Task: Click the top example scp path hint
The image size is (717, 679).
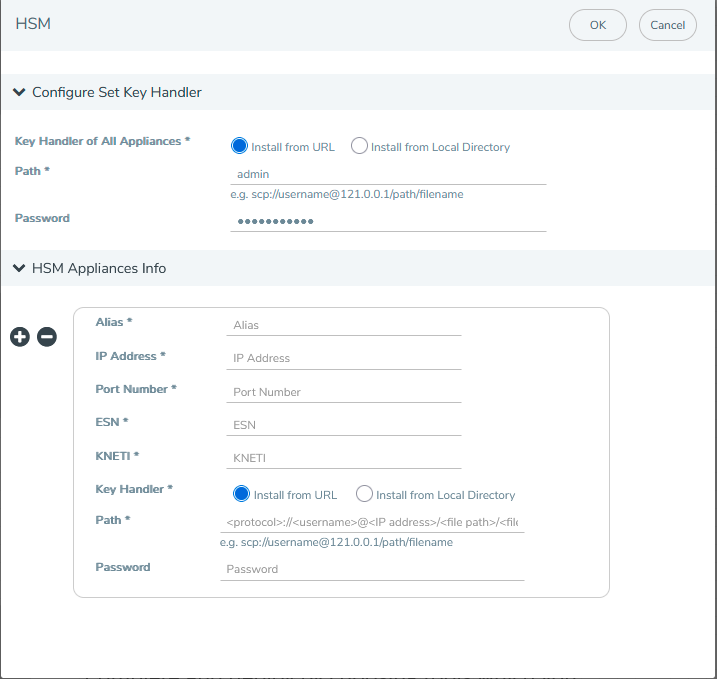Action: pyautogui.click(x=347, y=195)
